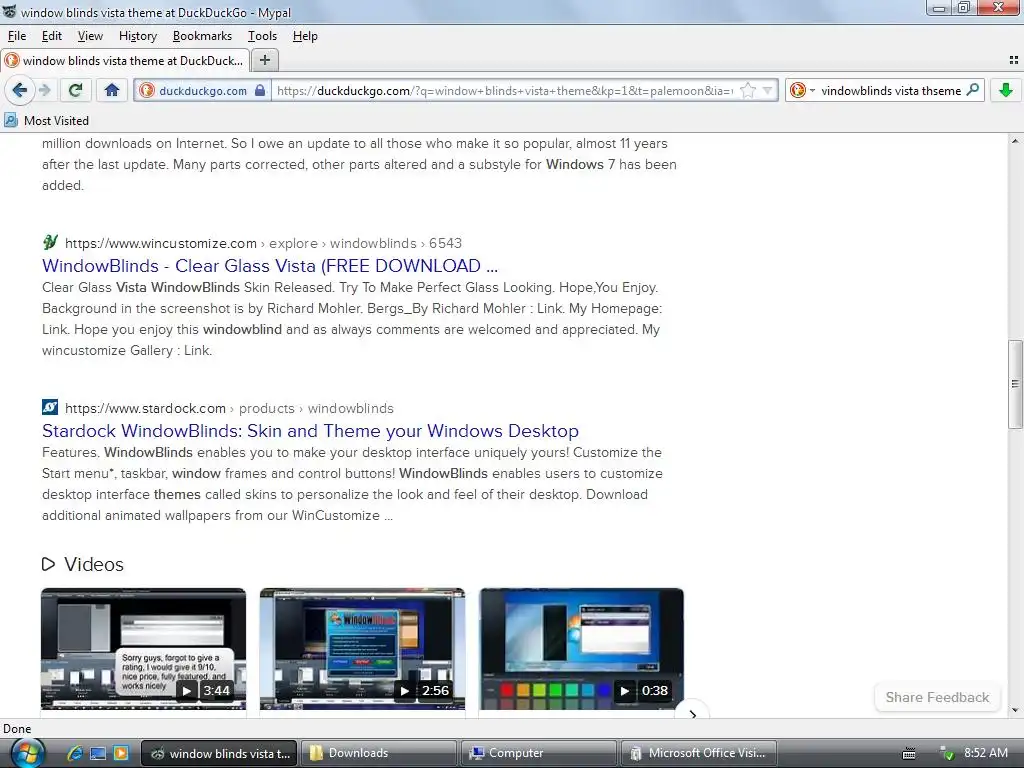This screenshot has width=1024, height=768.
Task: Click Show Desktop quick launch icon
Action: coord(98,753)
